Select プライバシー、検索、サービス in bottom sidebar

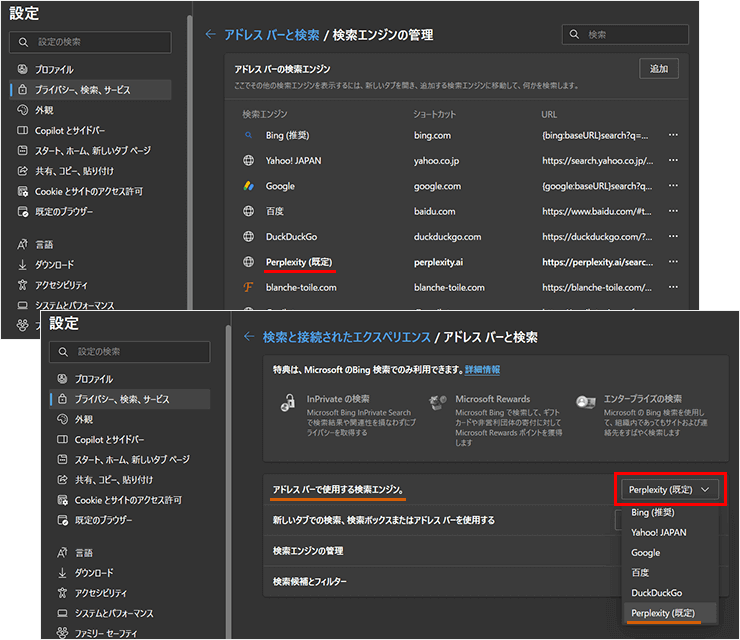click(x=130, y=399)
